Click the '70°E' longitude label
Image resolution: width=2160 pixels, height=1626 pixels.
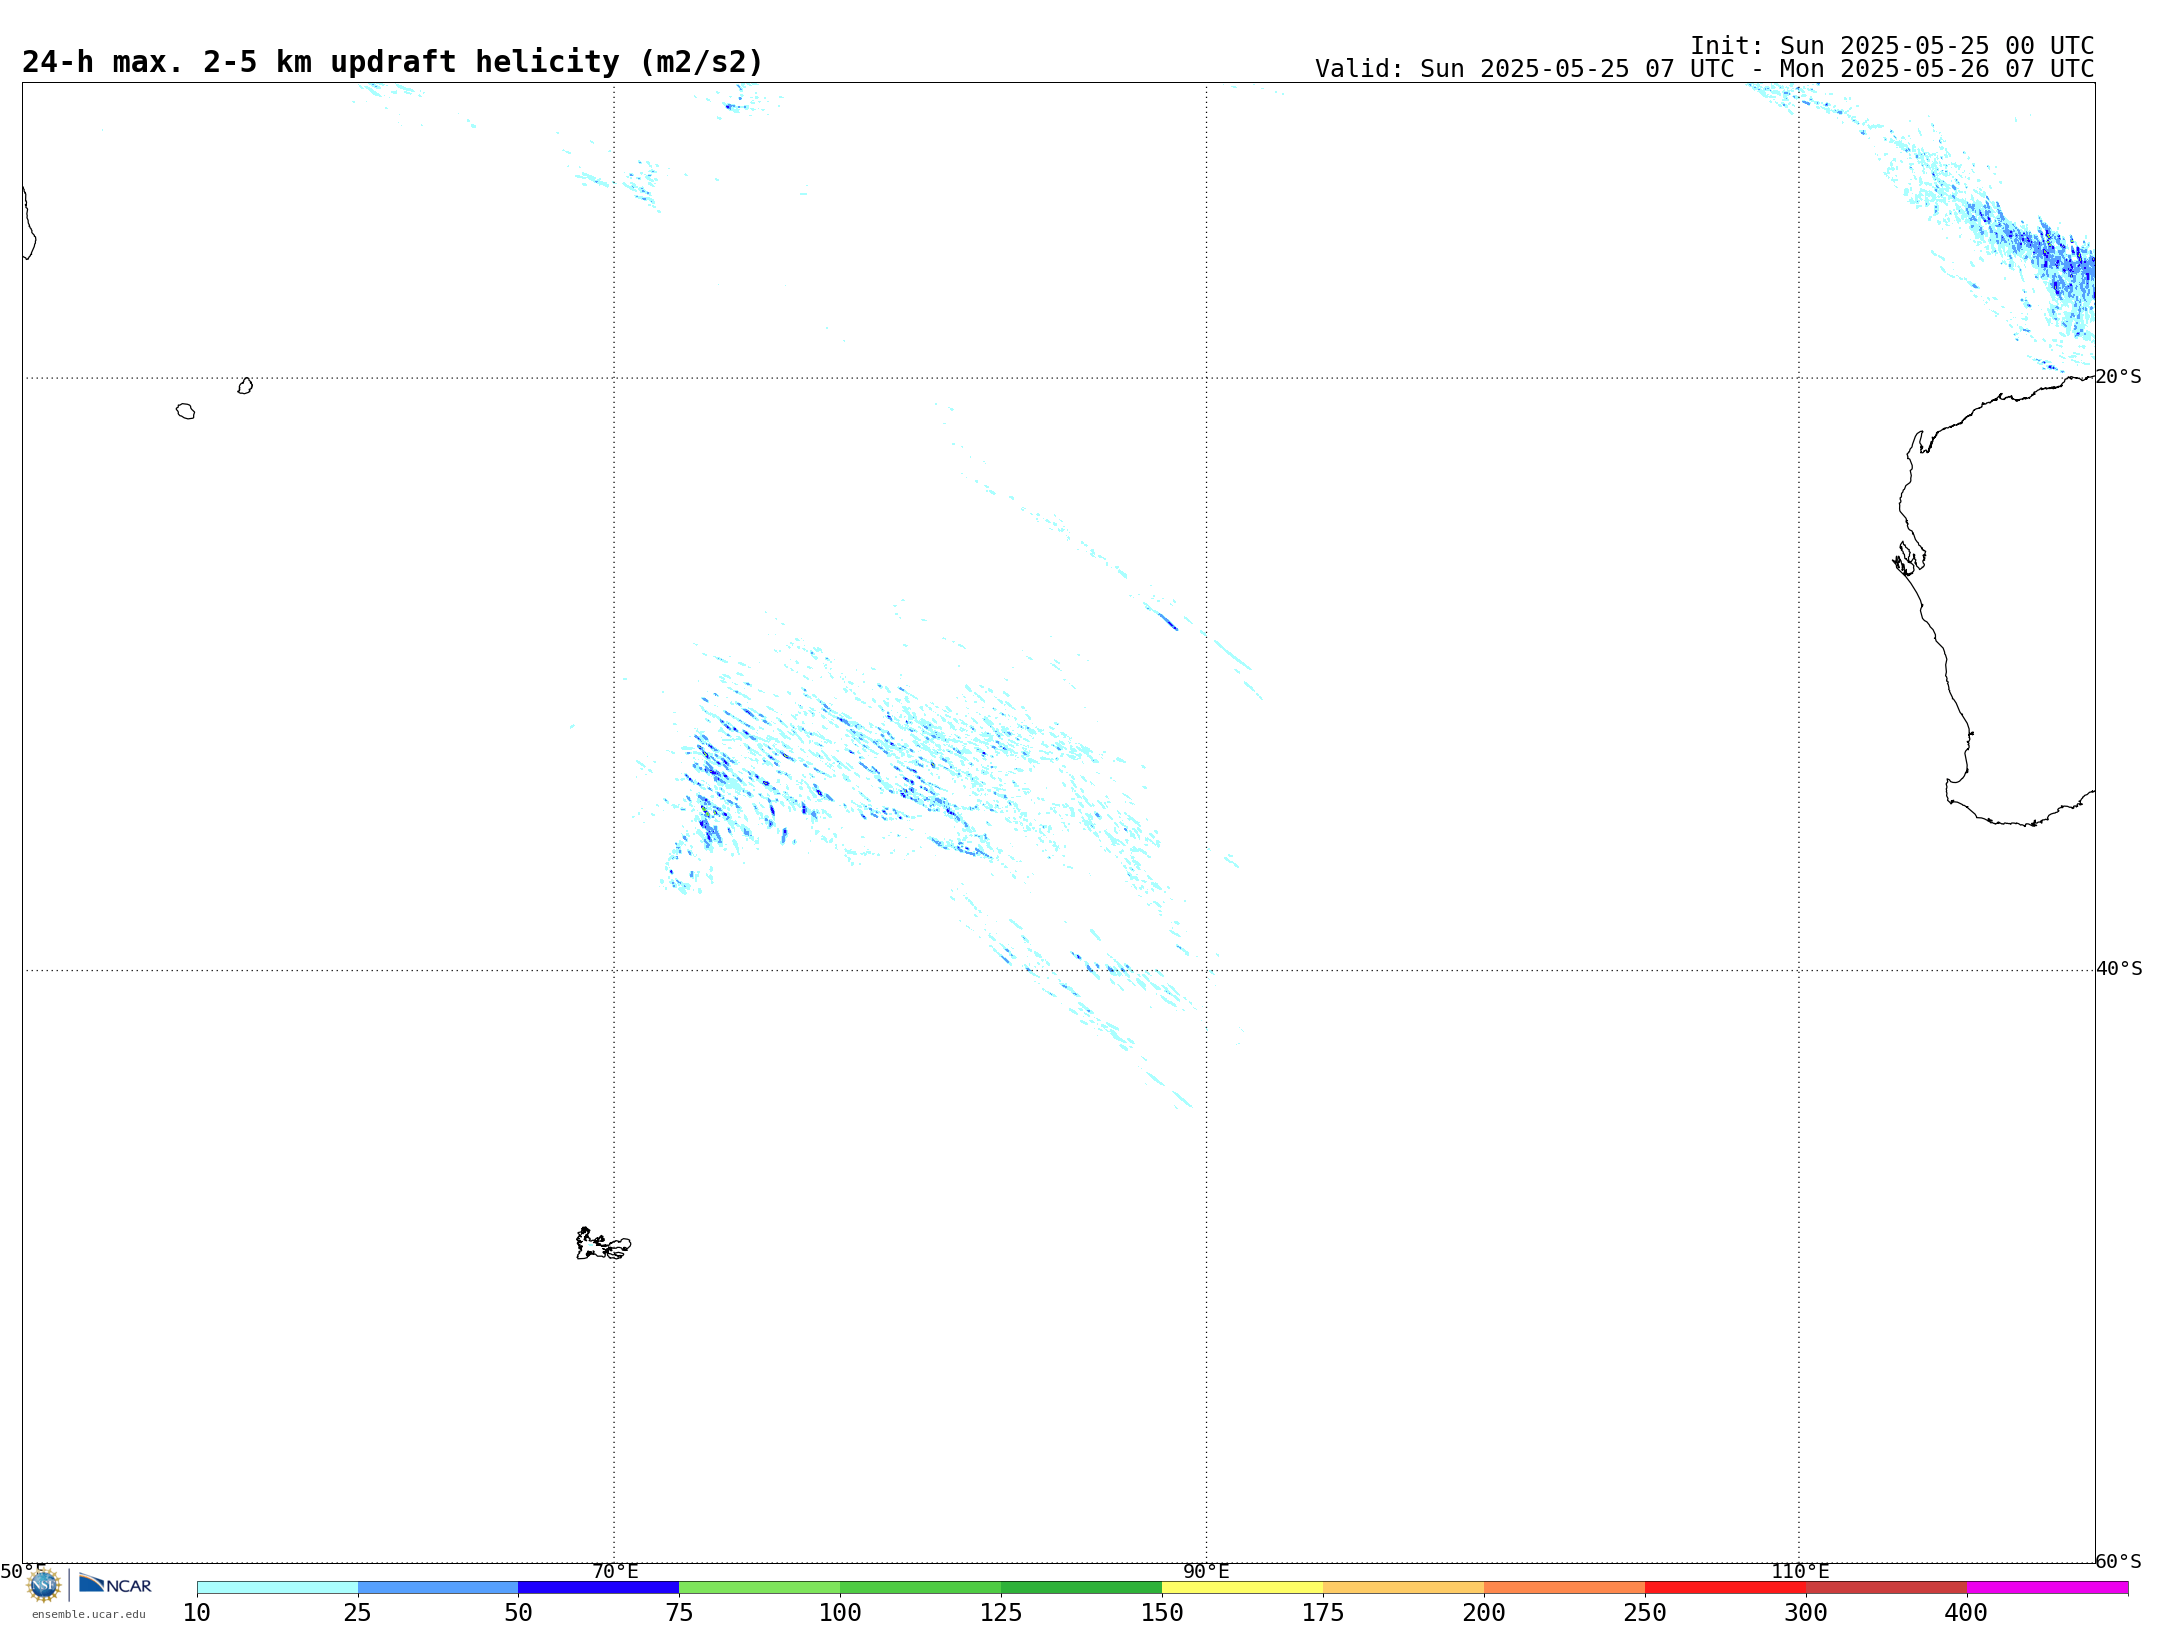(615, 1571)
